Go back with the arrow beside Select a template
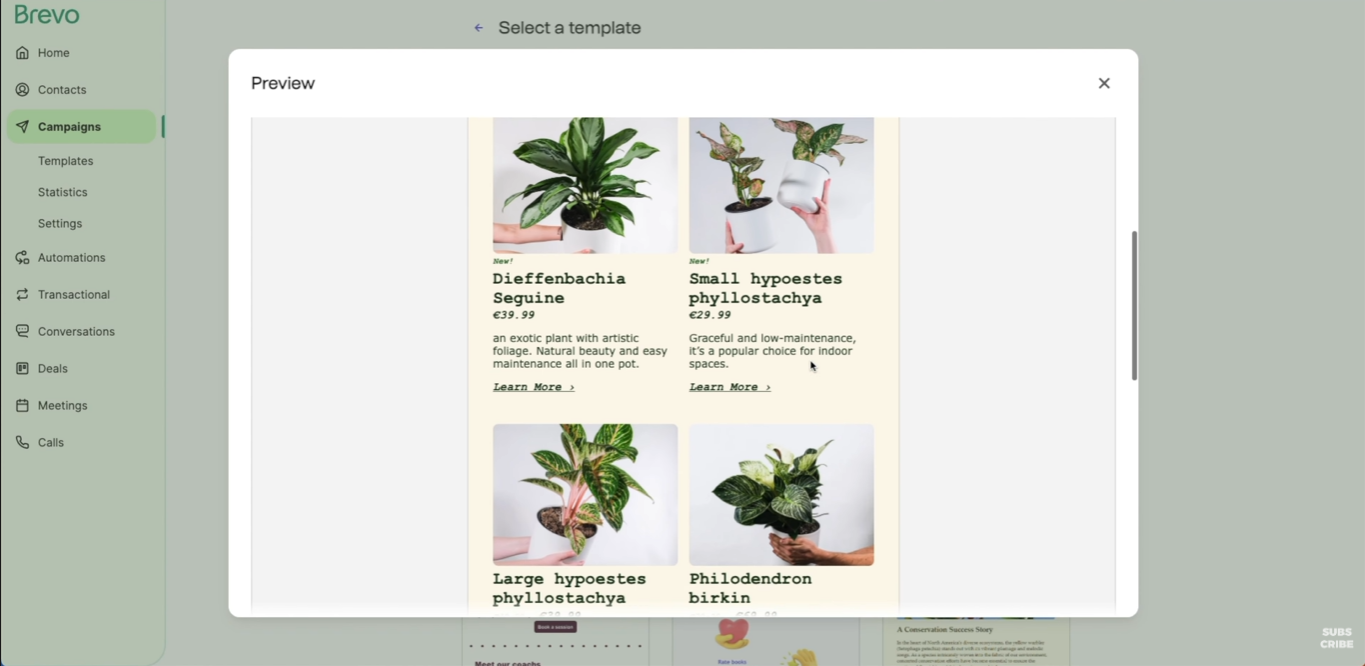The height and width of the screenshot is (666, 1365). [x=479, y=28]
